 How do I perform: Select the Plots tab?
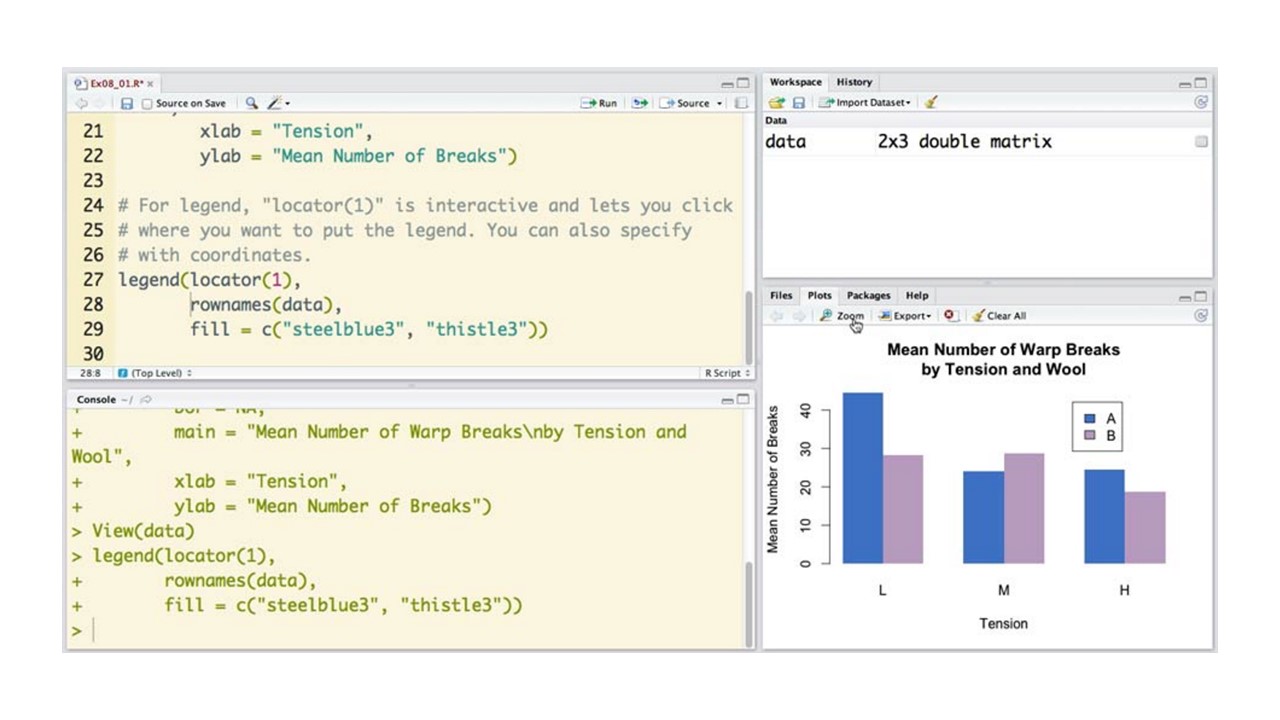[819, 295]
